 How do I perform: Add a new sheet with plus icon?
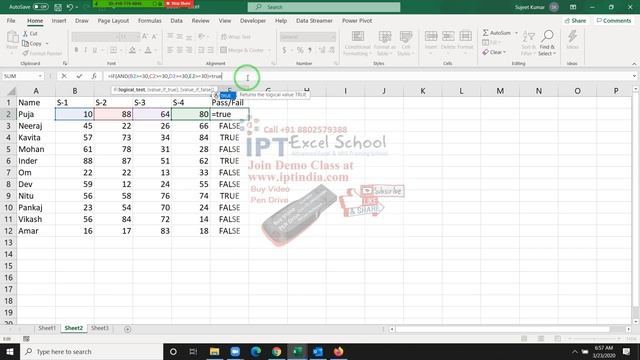(x=127, y=329)
